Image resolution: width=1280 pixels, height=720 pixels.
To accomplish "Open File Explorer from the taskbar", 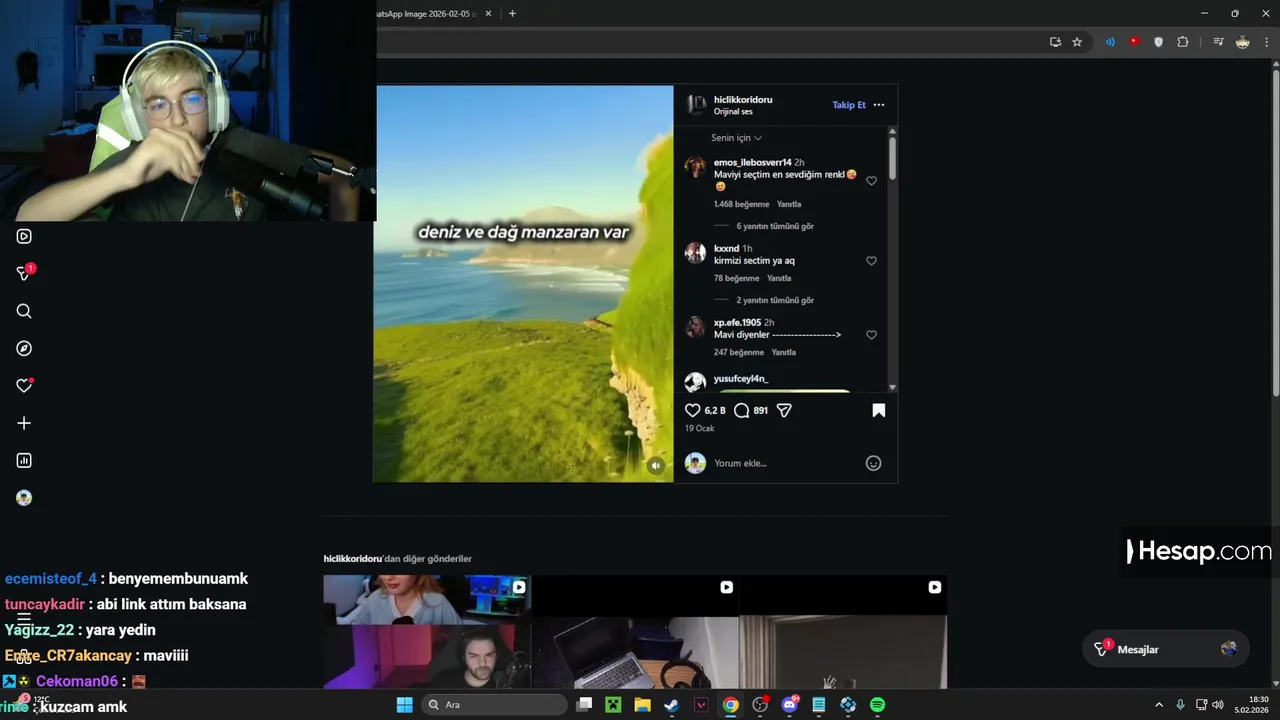I will tap(642, 705).
